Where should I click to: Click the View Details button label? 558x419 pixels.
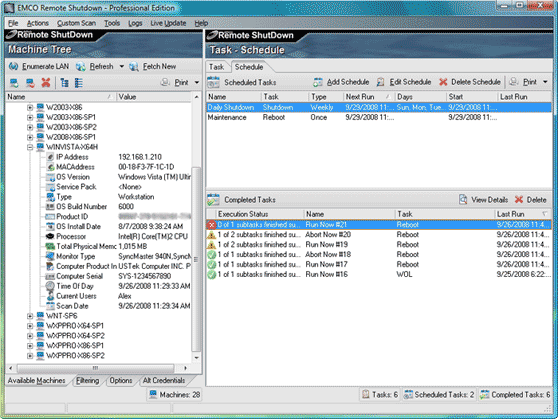coord(489,200)
